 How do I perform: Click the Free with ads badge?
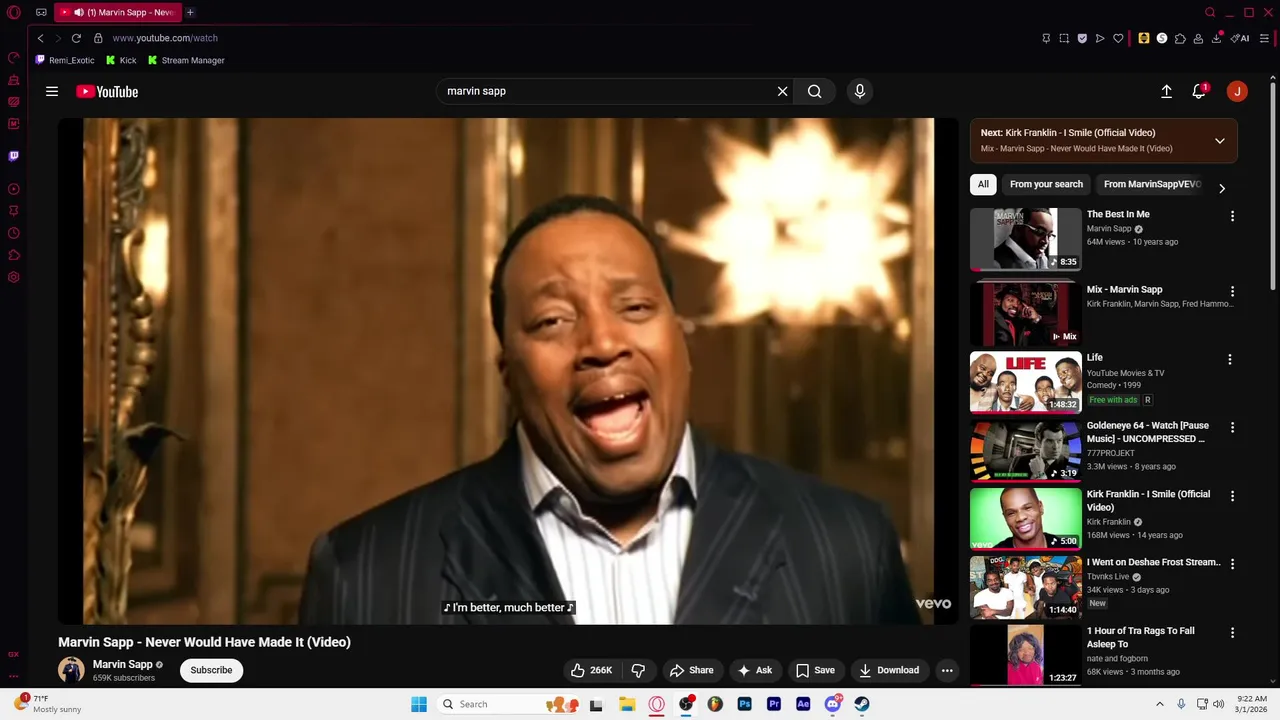tap(1113, 400)
